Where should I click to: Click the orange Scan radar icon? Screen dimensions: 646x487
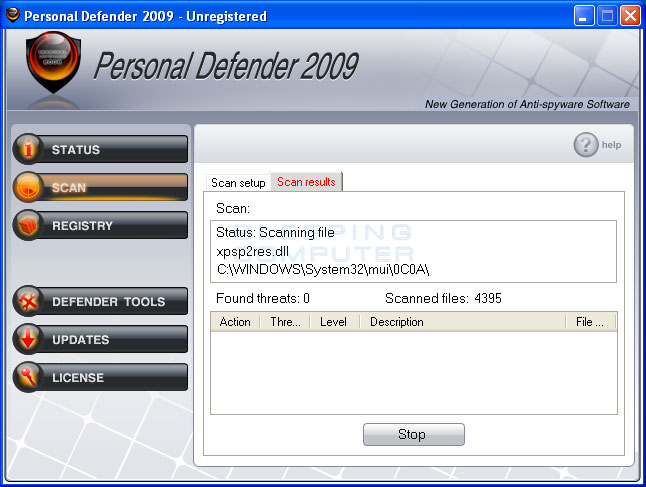pos(28,187)
